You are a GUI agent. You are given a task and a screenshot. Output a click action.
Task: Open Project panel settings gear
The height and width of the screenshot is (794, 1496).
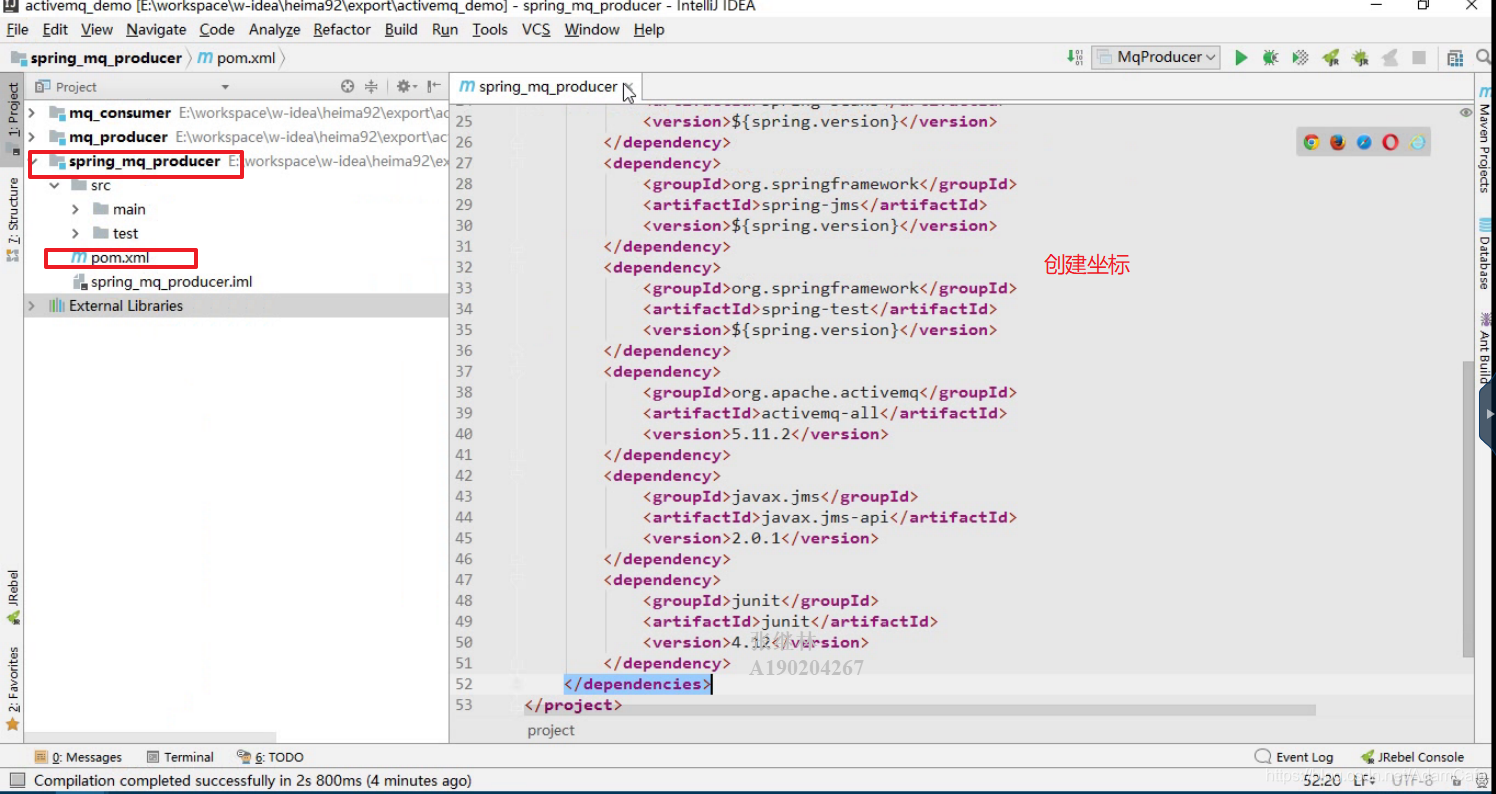[405, 87]
